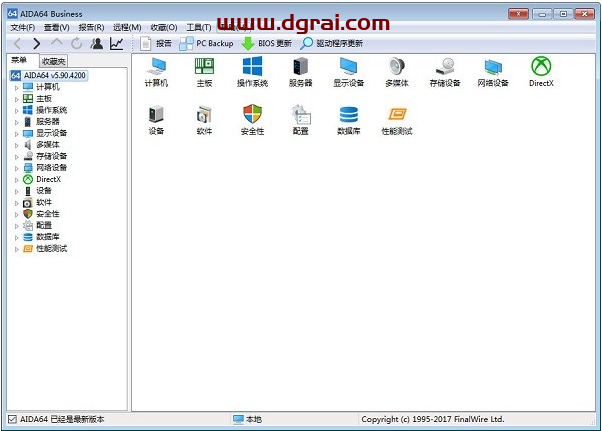
Task: Go forward with the right arrow toolbar icon
Action: coord(37,44)
